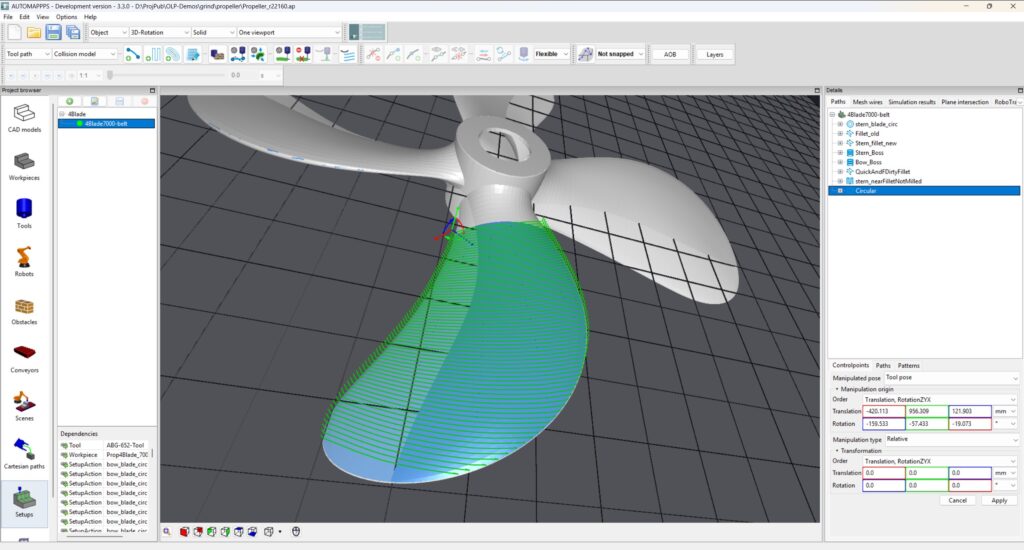This screenshot has width=1024, height=550.
Task: Click the first red cube view icon
Action: coord(184,532)
